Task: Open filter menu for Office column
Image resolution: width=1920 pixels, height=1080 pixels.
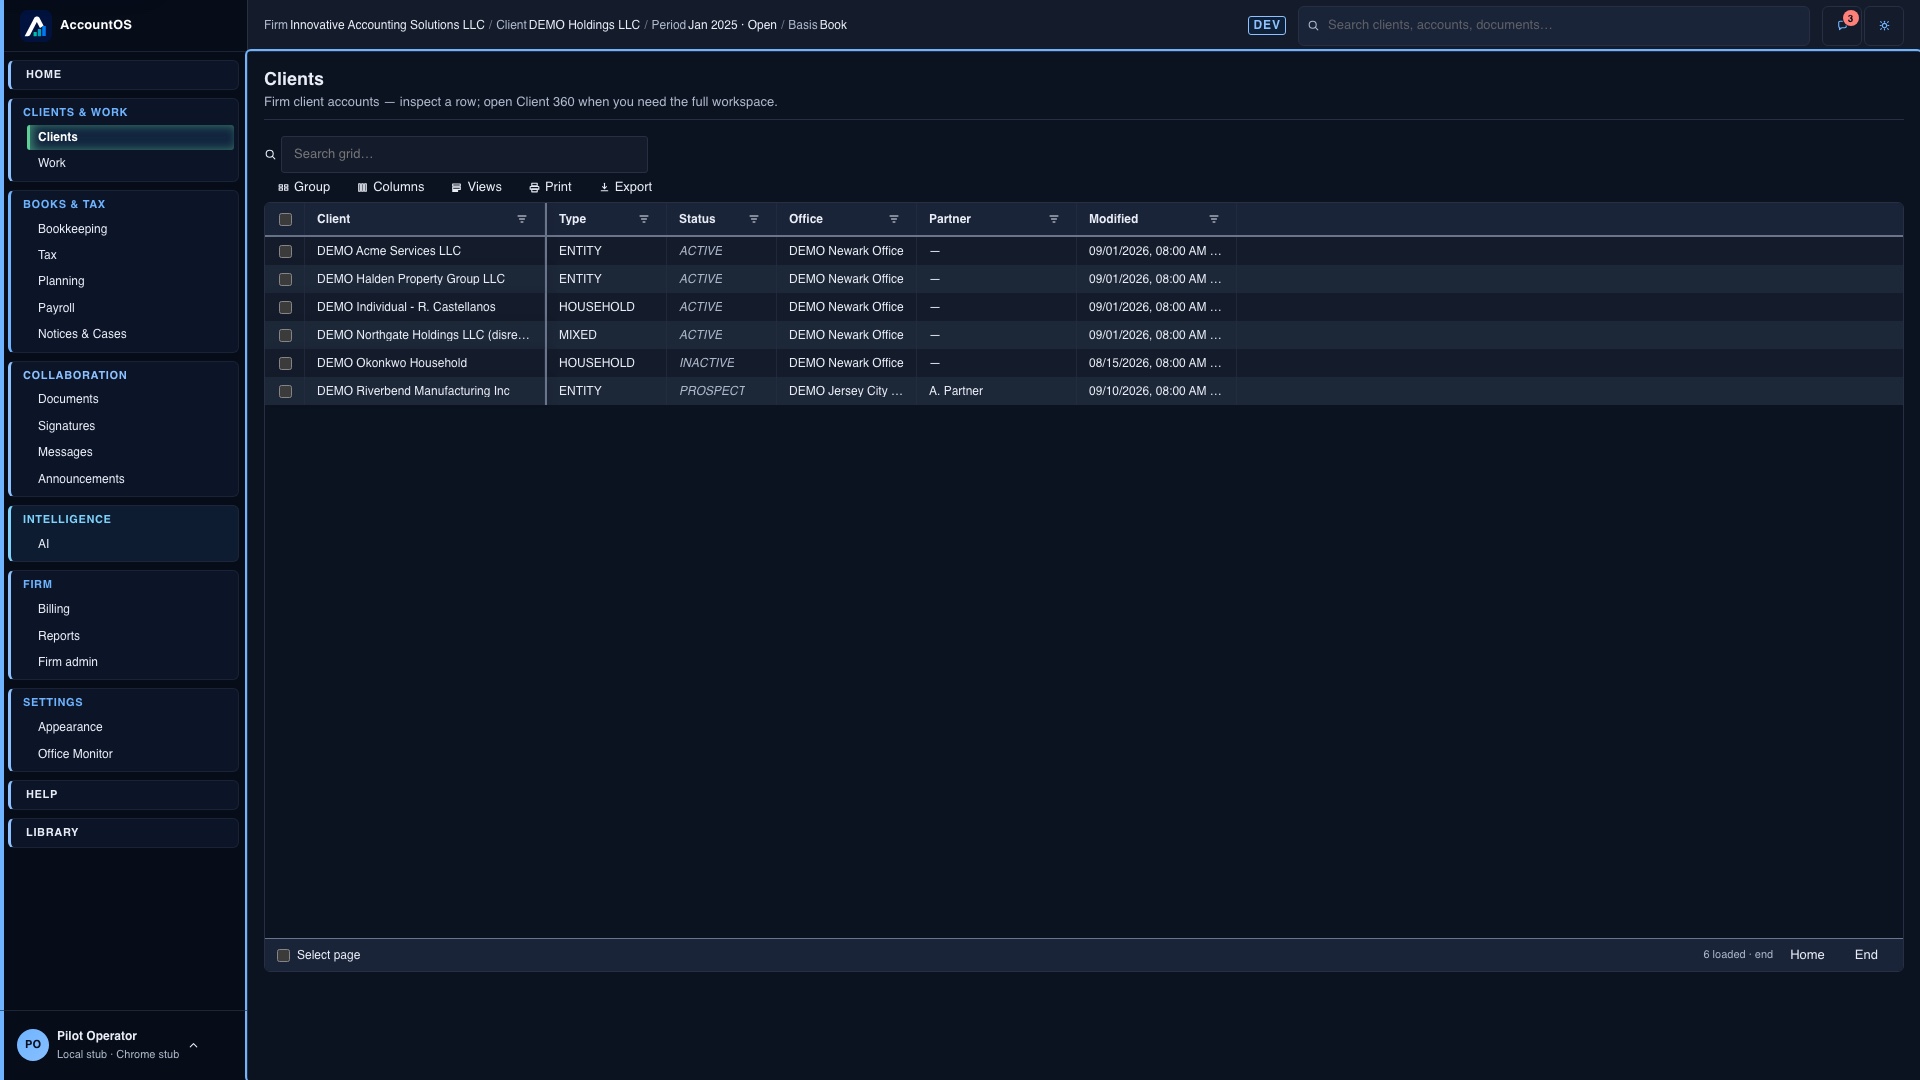Action: (894, 219)
